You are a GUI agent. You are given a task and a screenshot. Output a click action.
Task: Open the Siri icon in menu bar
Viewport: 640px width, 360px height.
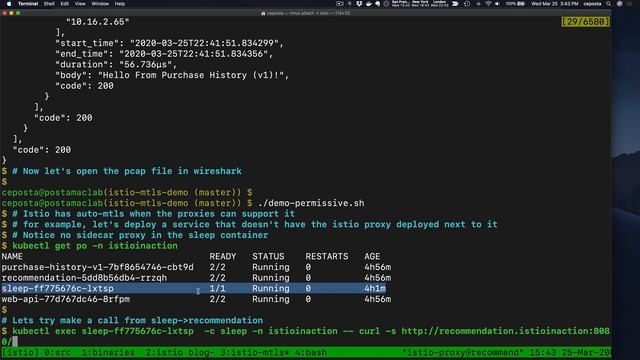(x=620, y=4)
